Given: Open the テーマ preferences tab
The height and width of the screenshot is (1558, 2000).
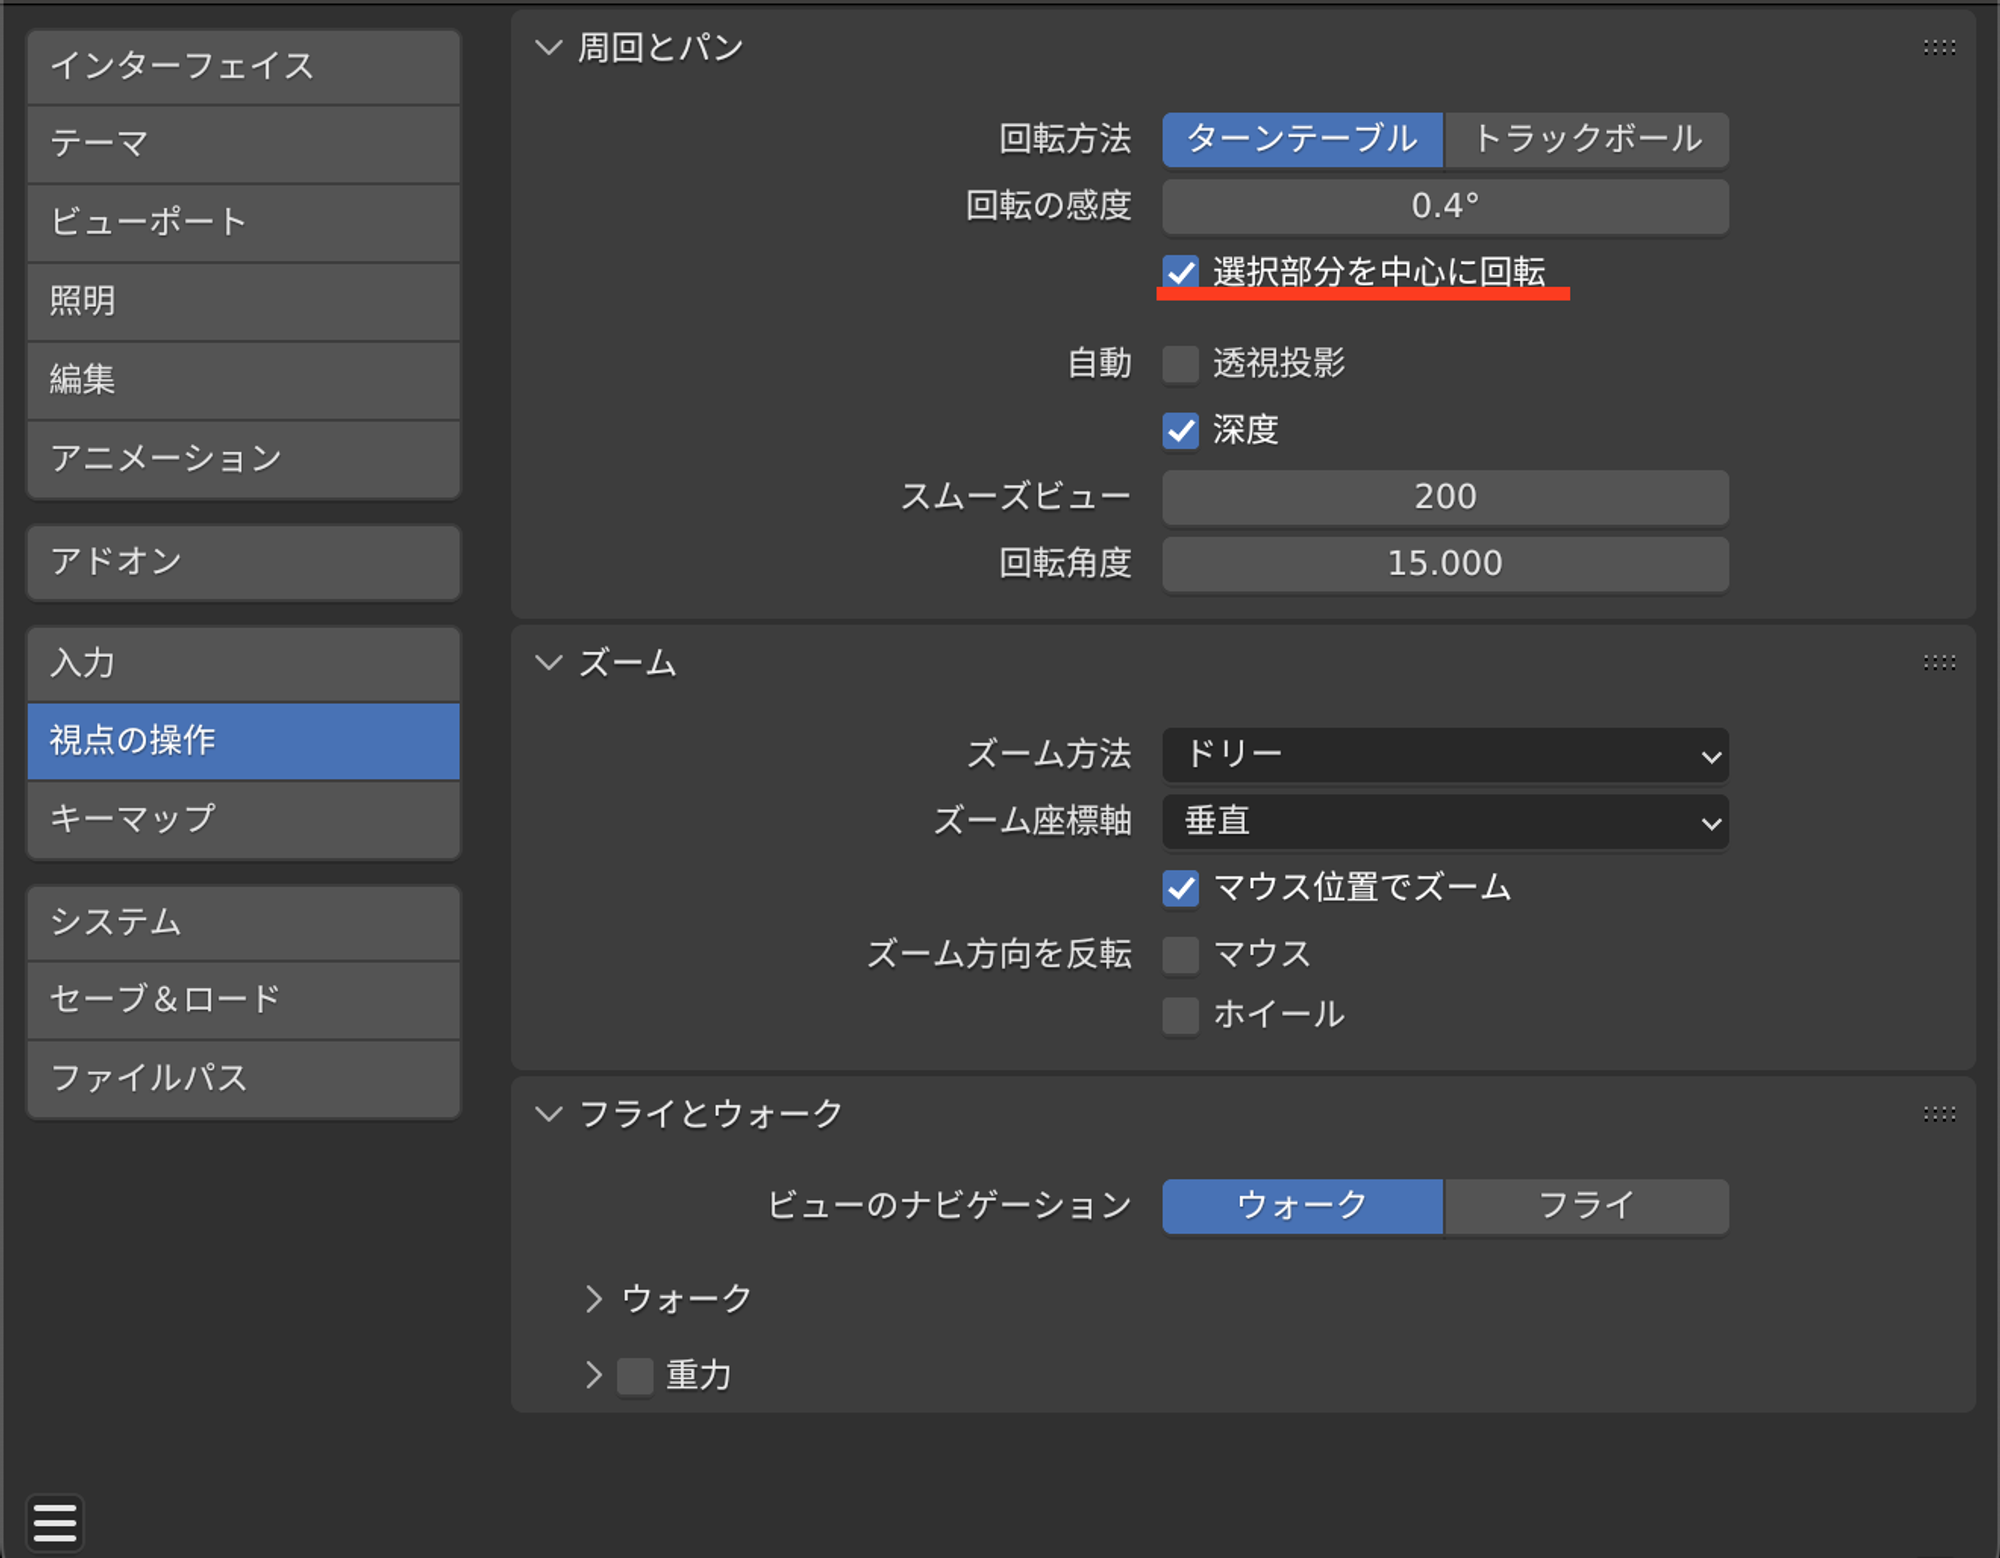Looking at the screenshot, I should 244,144.
